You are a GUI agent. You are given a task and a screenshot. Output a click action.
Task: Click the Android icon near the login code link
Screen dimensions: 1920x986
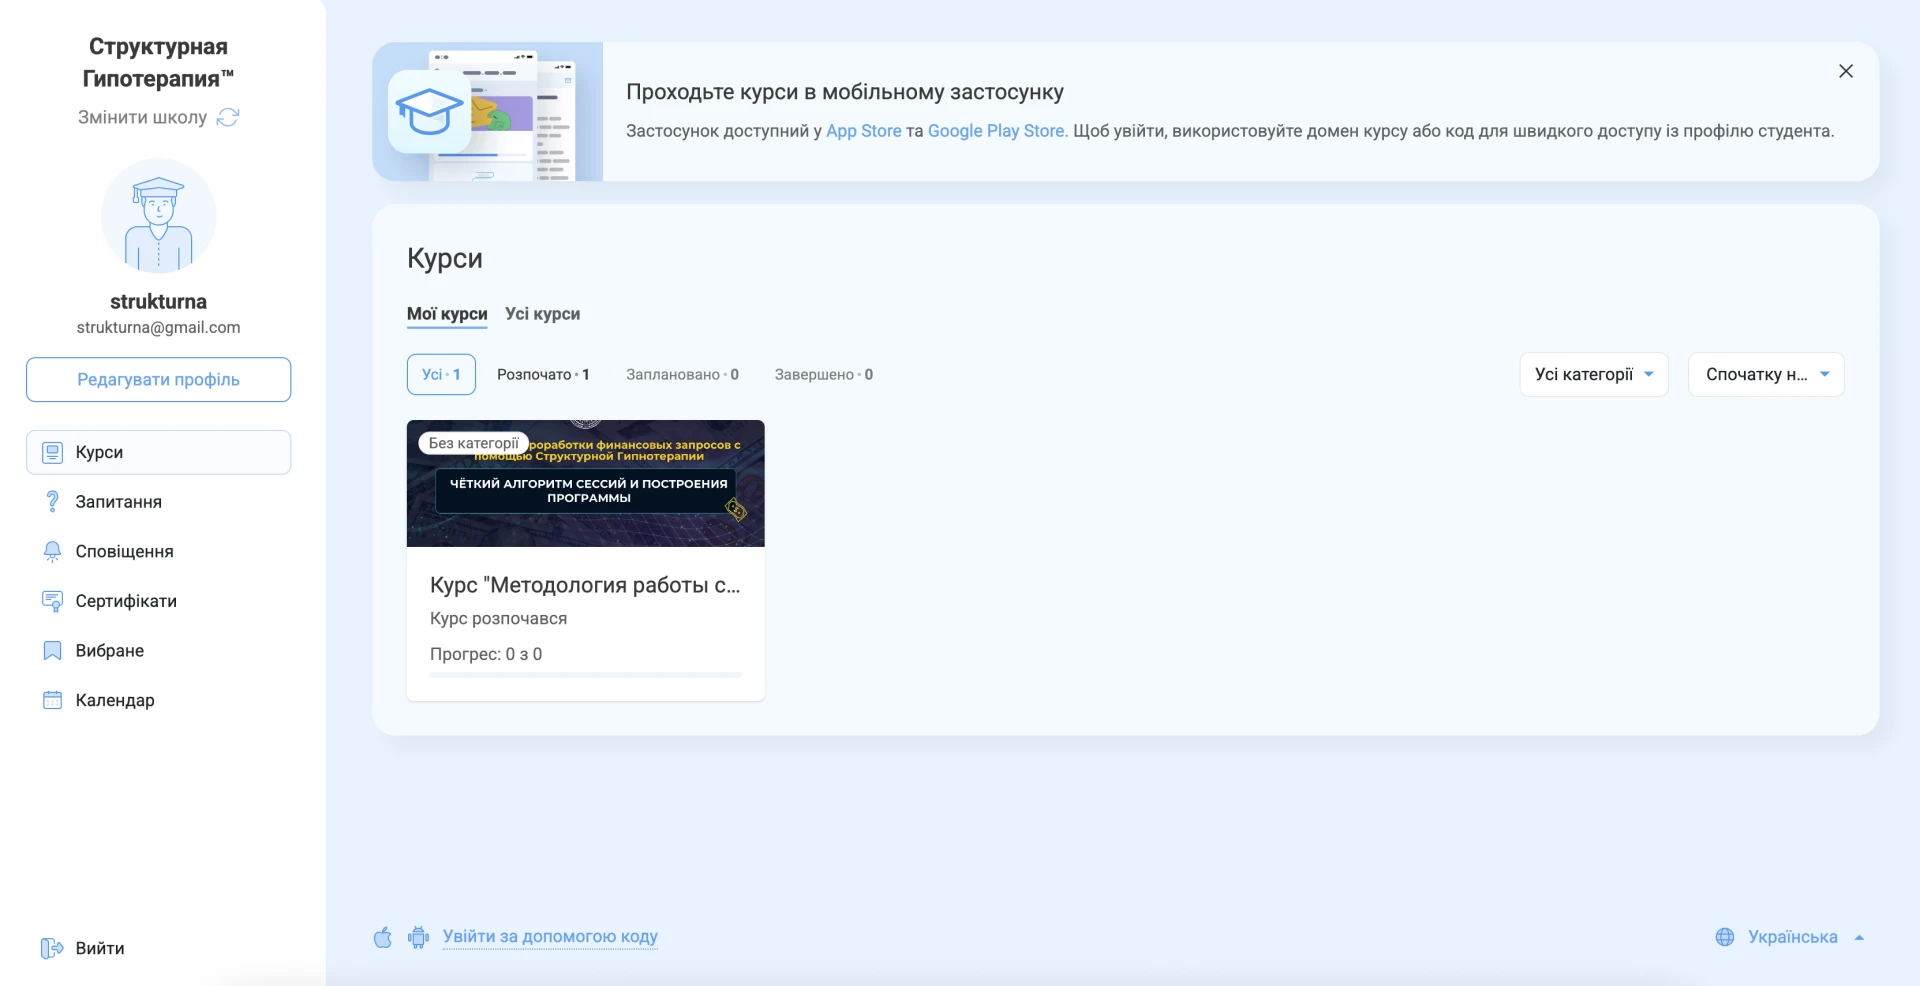pos(418,937)
